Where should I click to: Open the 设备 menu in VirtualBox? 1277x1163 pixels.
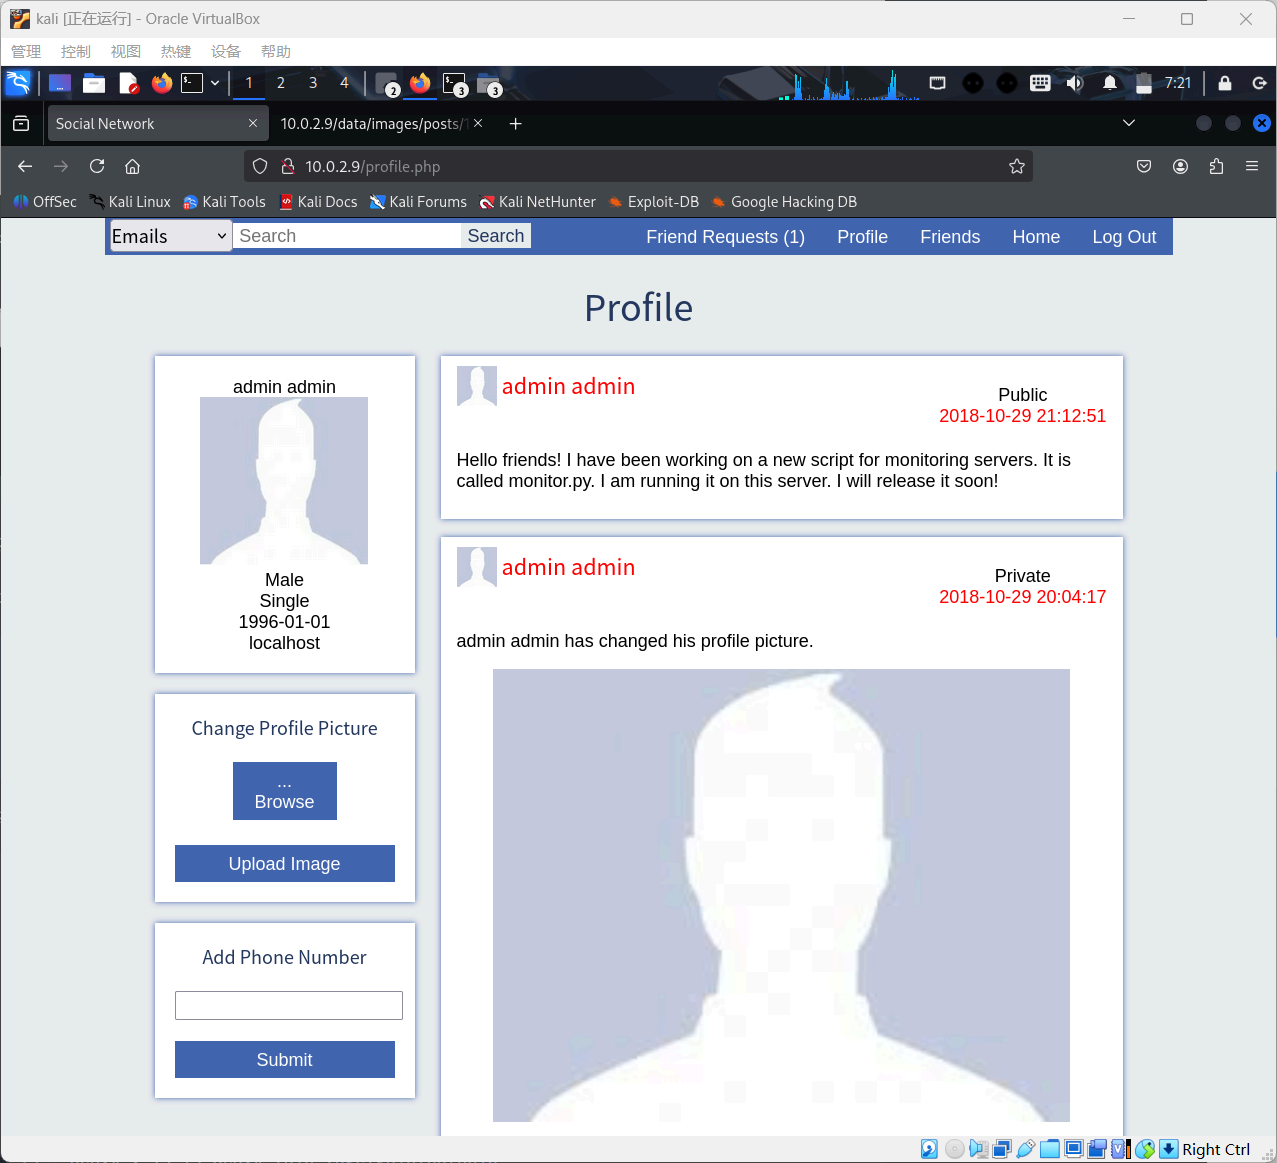pos(225,51)
